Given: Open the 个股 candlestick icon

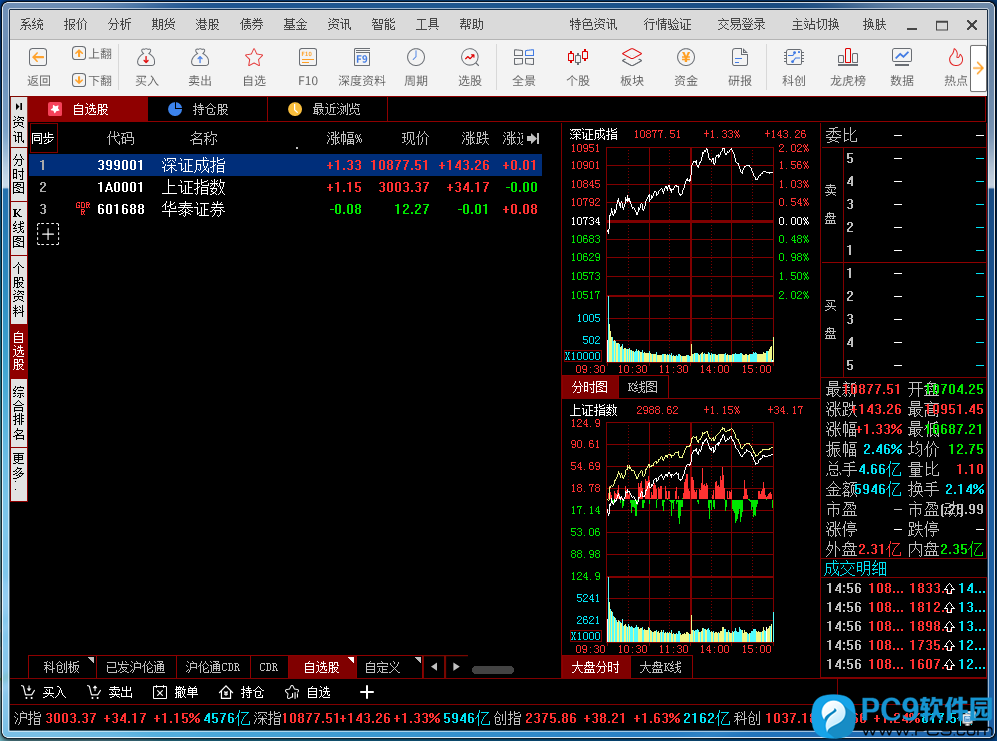Looking at the screenshot, I should [578, 58].
